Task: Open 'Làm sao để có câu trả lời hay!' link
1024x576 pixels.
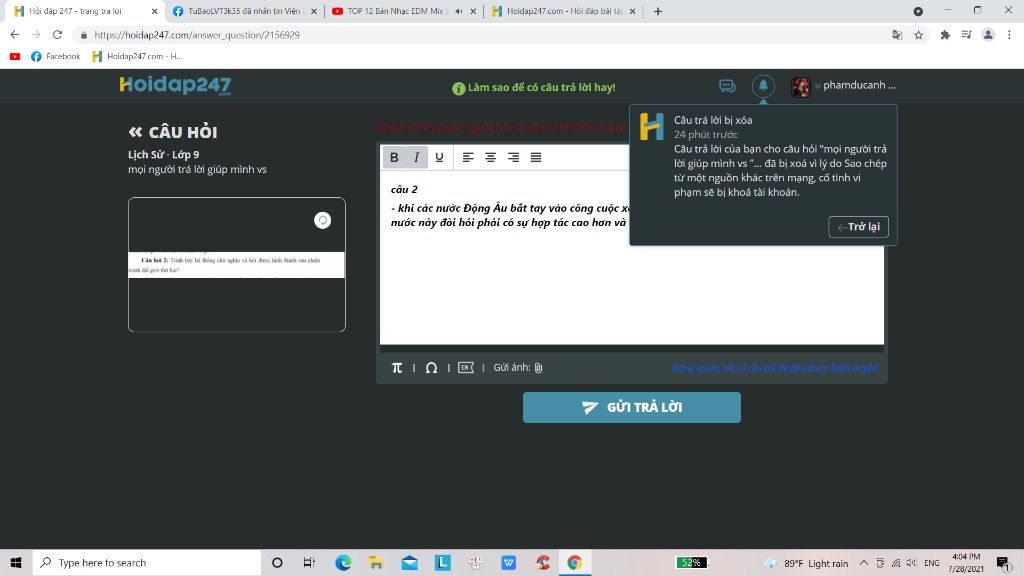Action: tap(534, 88)
